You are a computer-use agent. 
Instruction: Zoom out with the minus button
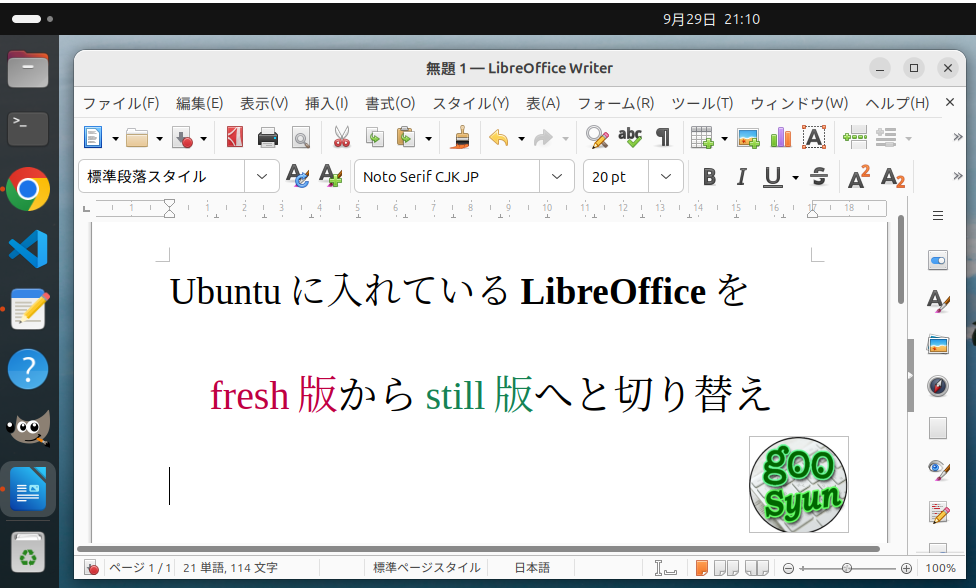788,568
